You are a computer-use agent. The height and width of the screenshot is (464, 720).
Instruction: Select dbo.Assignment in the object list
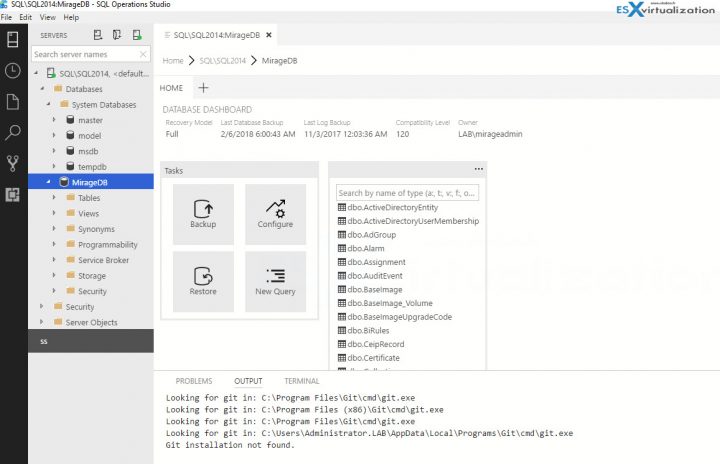click(x=377, y=262)
